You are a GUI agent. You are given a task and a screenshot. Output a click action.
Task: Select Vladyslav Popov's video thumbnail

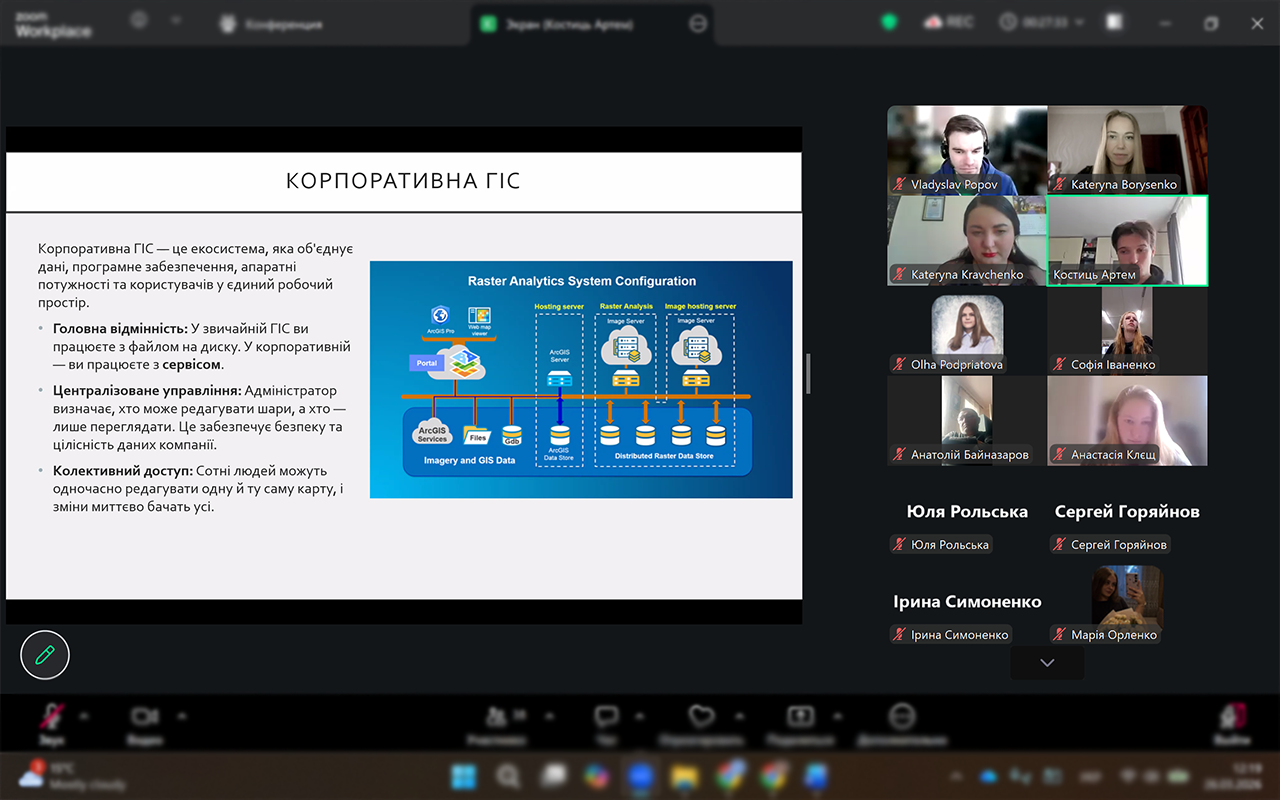click(967, 151)
